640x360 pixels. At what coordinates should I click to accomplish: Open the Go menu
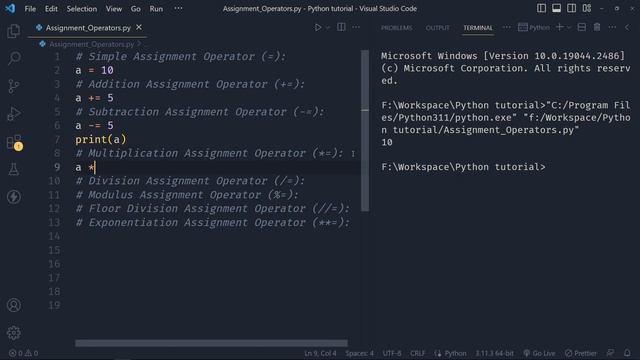(x=136, y=9)
